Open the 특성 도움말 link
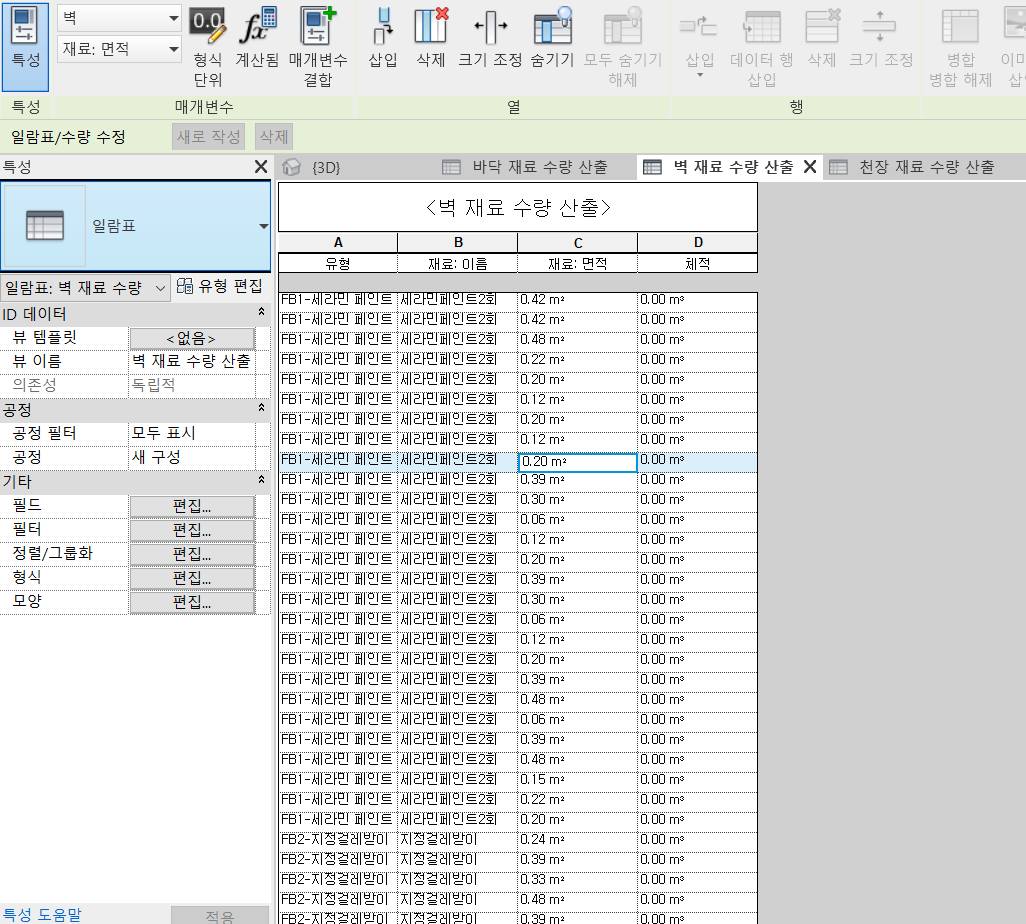This screenshot has width=1026, height=924. click(x=42, y=915)
